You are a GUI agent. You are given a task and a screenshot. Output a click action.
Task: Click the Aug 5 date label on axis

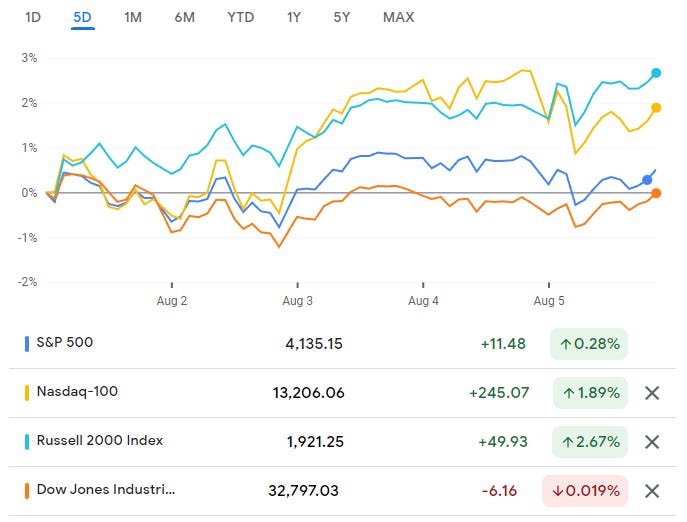click(x=549, y=301)
